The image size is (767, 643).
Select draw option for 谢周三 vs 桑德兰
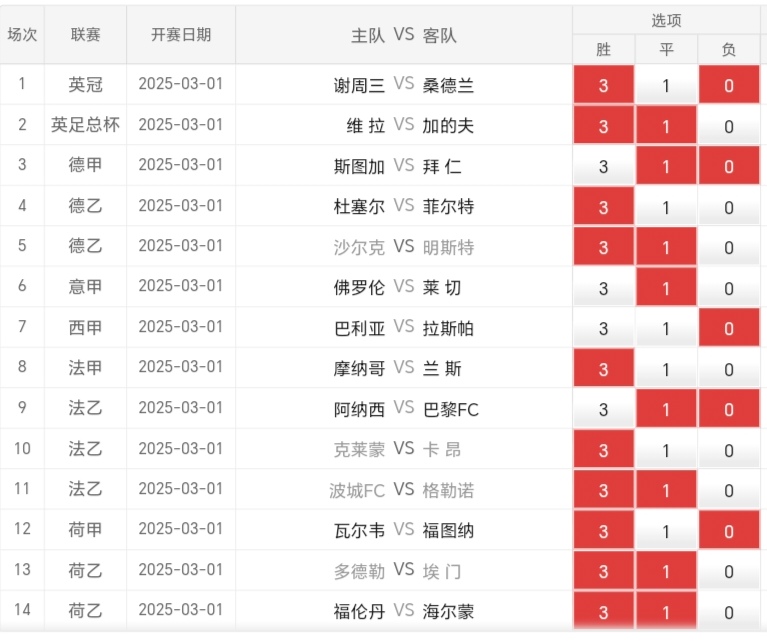click(666, 85)
